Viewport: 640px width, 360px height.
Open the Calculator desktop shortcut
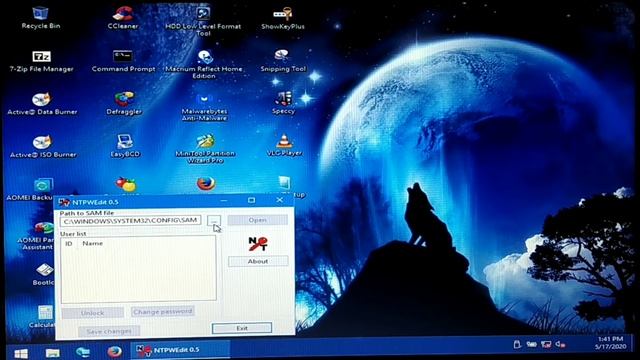coord(44,312)
